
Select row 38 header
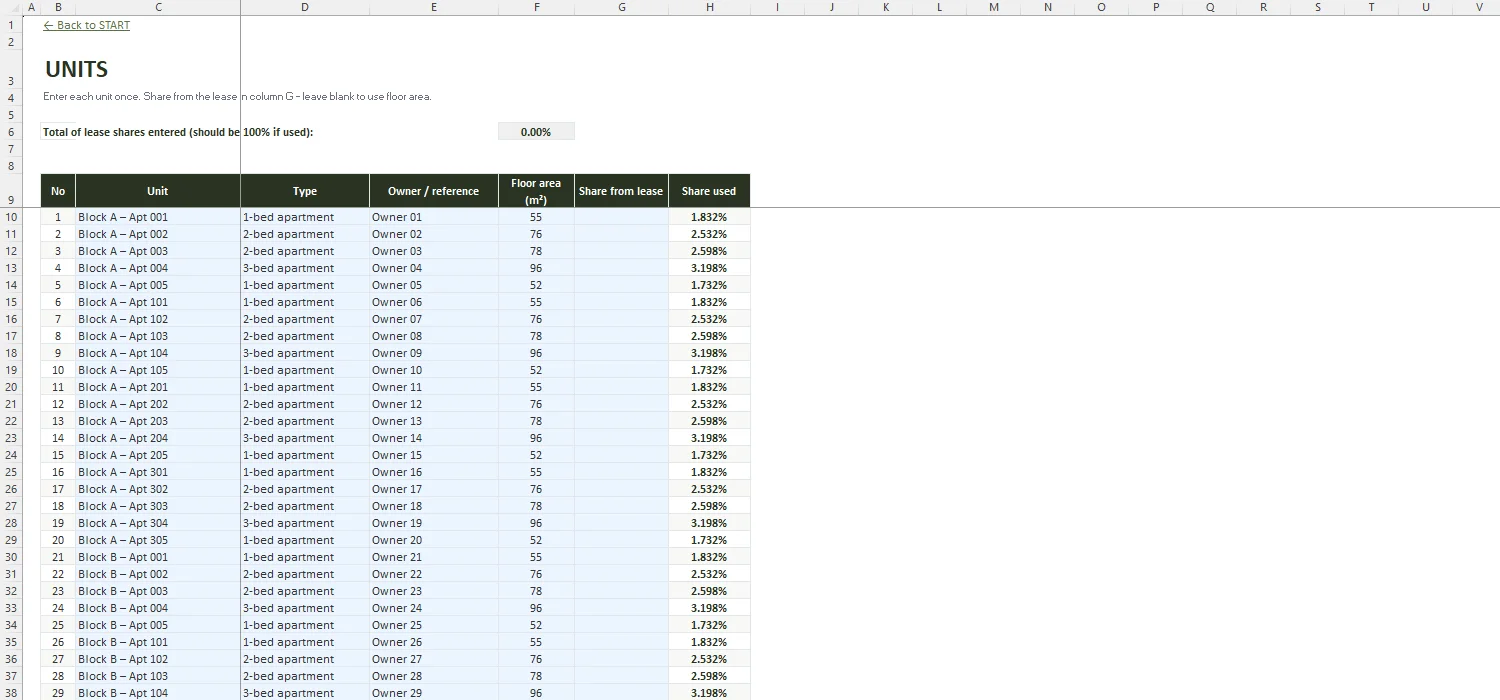pyautogui.click(x=11, y=693)
